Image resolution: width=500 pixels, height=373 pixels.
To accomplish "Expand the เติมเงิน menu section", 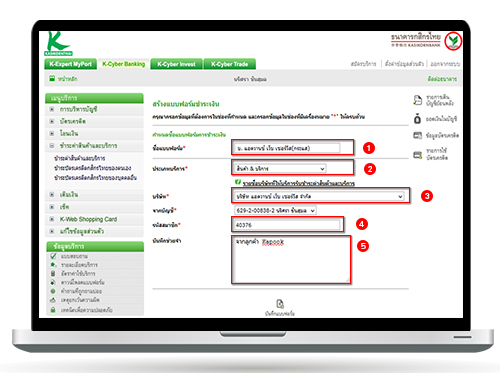I will pos(52,194).
